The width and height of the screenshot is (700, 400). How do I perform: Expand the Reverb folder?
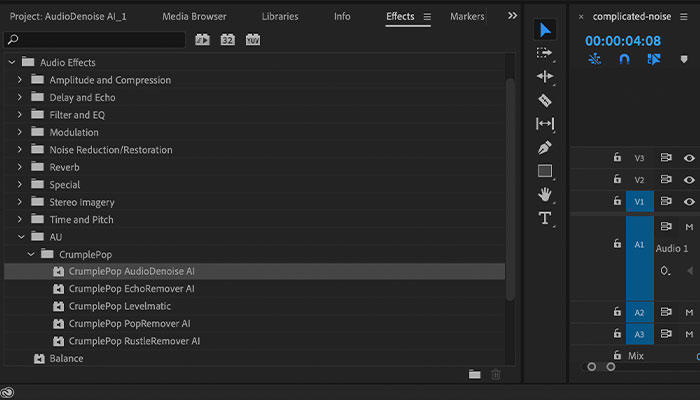(x=20, y=167)
